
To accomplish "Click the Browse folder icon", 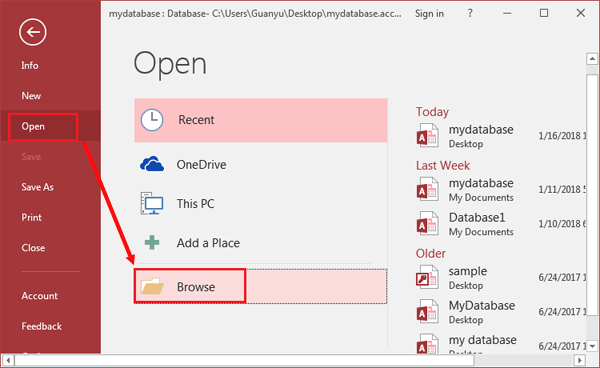I will click(152, 286).
